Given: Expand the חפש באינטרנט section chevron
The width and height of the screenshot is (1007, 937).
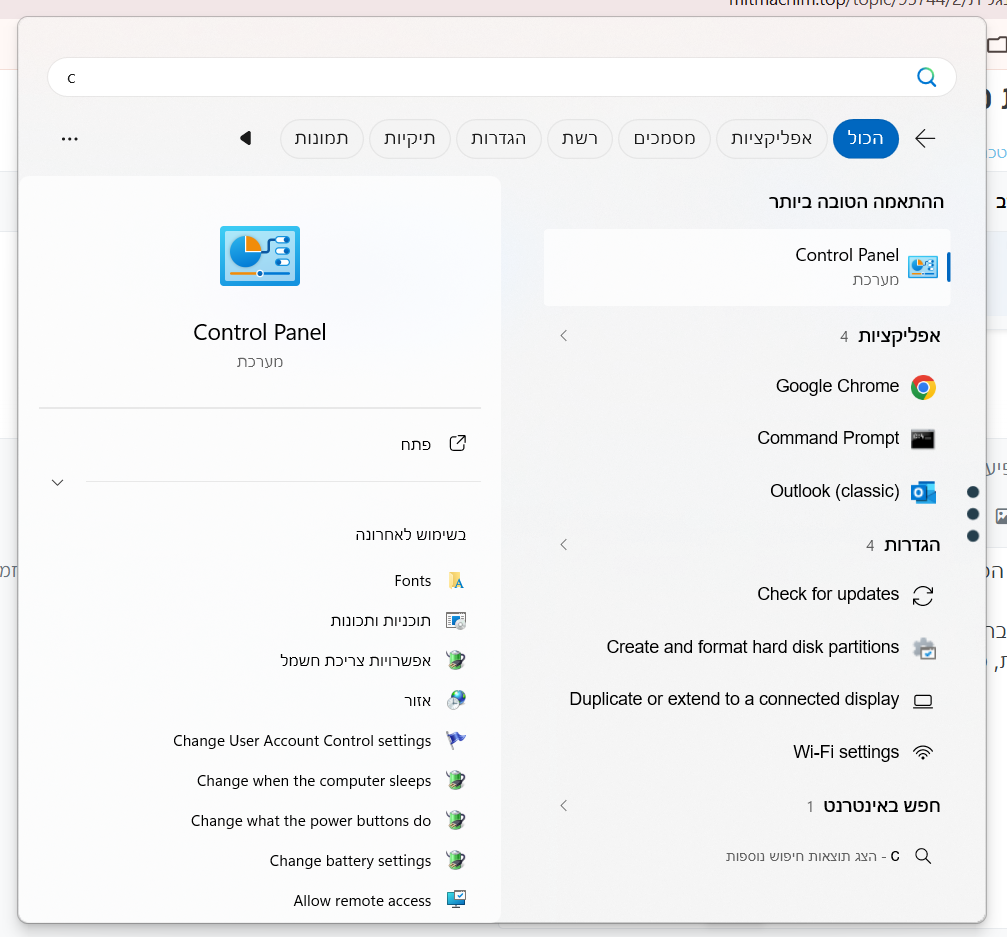Looking at the screenshot, I should tap(564, 806).
